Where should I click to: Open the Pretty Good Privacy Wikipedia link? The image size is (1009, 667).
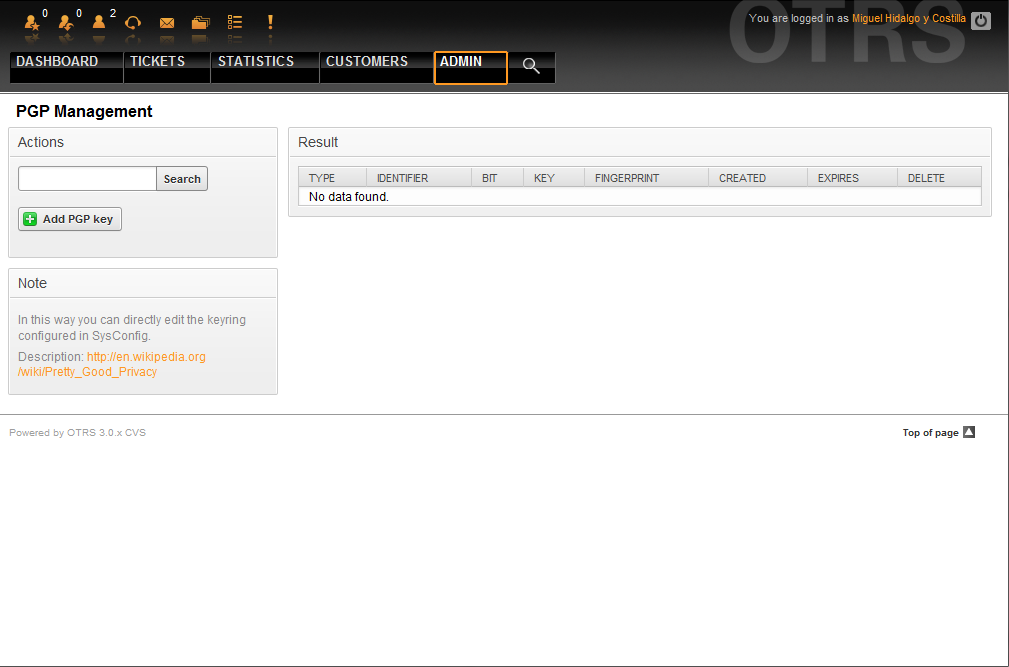[x=112, y=364]
